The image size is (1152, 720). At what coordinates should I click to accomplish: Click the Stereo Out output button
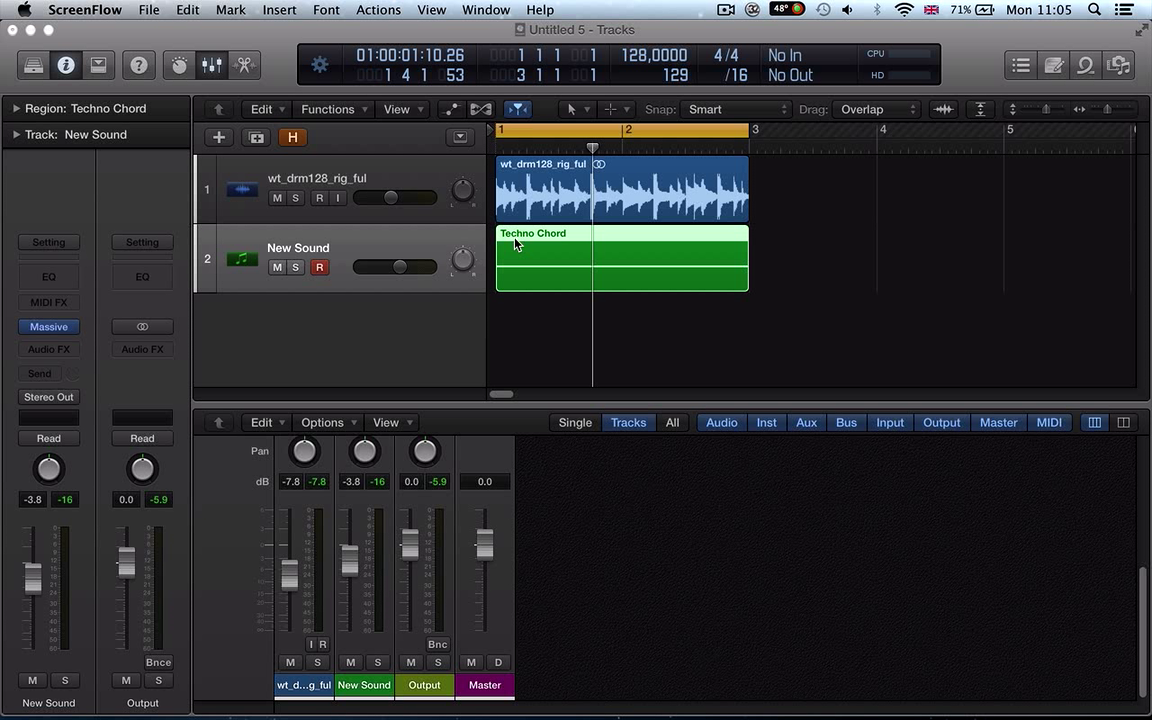click(x=48, y=397)
